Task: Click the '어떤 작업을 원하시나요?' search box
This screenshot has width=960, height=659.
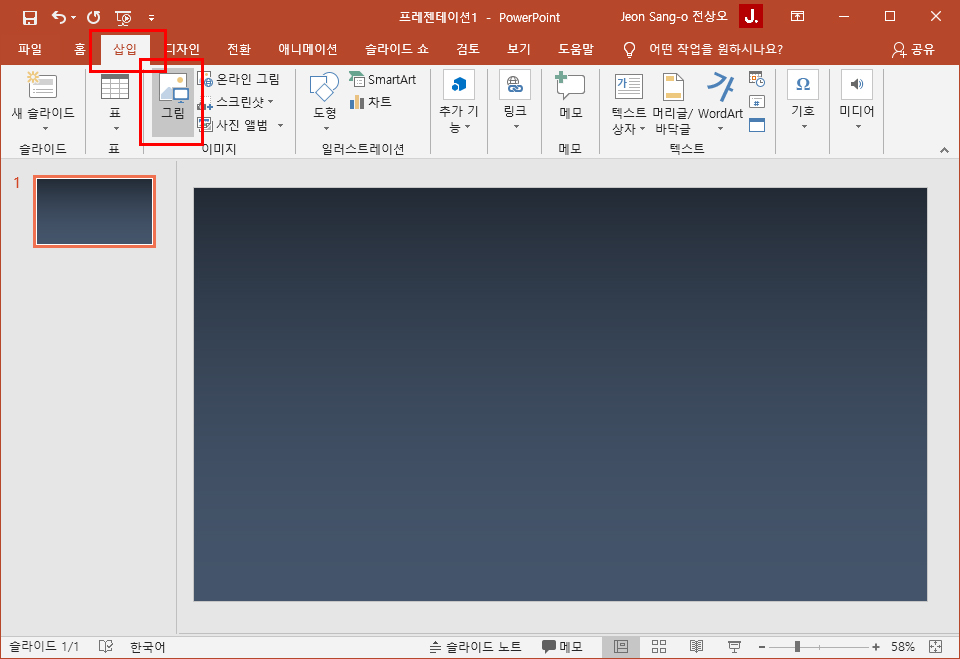Action: click(x=716, y=49)
